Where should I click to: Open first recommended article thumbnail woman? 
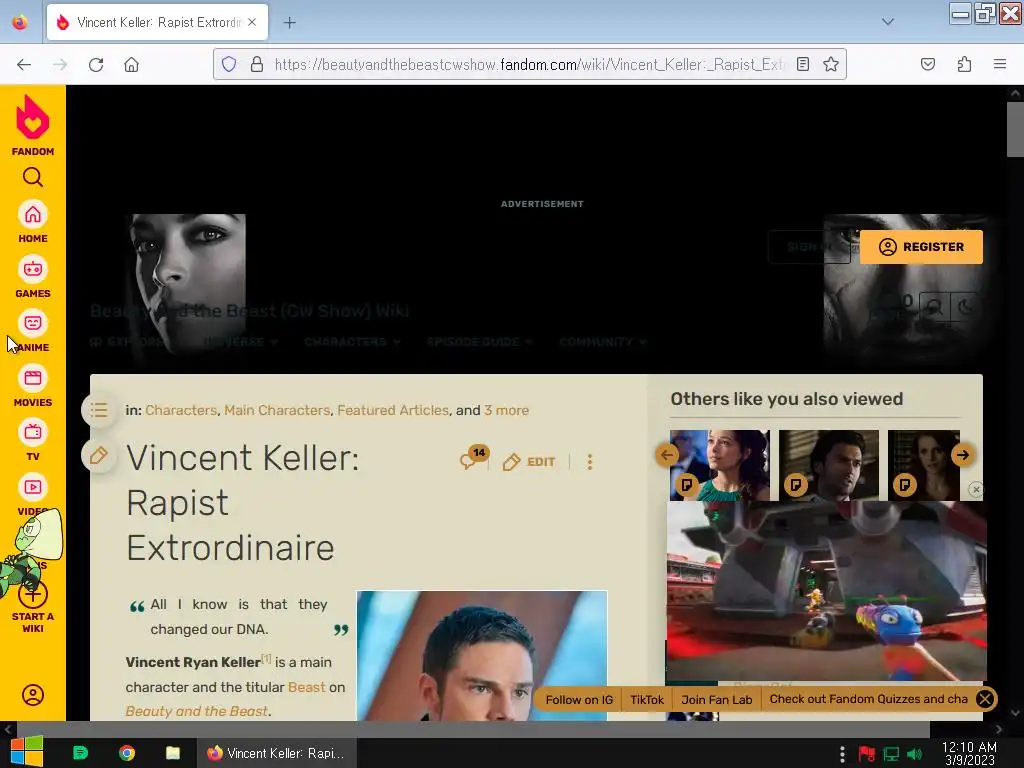[720, 465]
